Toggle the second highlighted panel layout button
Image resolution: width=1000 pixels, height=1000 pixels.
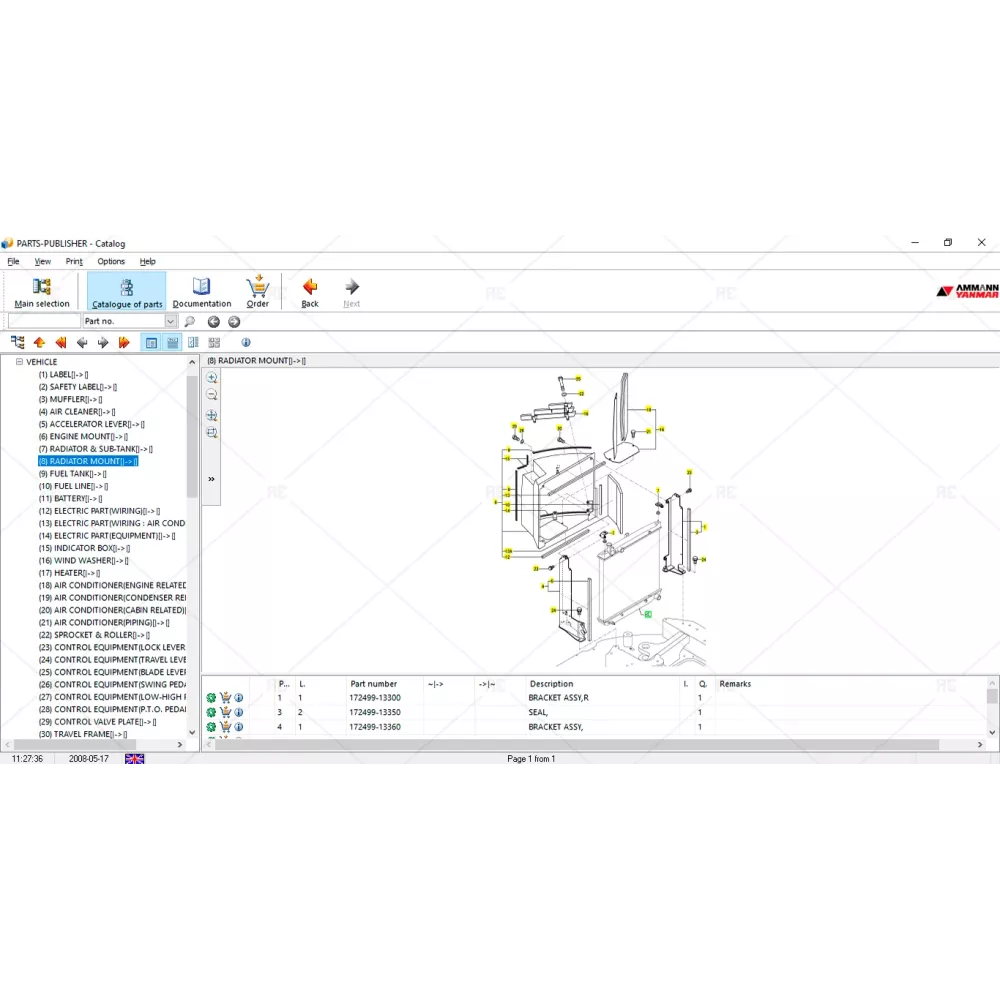173,343
